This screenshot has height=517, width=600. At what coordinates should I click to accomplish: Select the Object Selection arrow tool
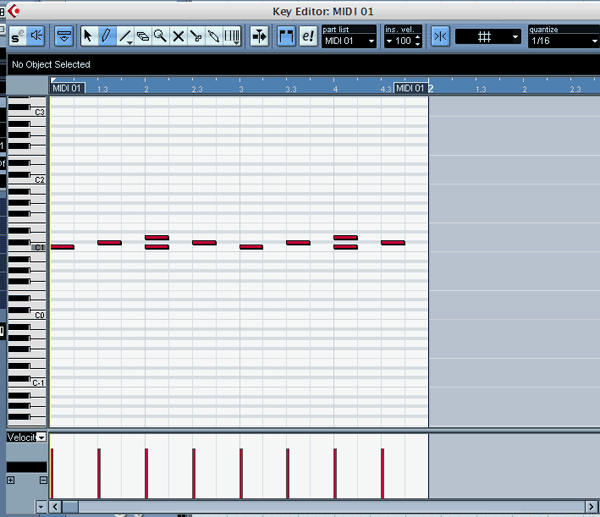click(x=87, y=36)
